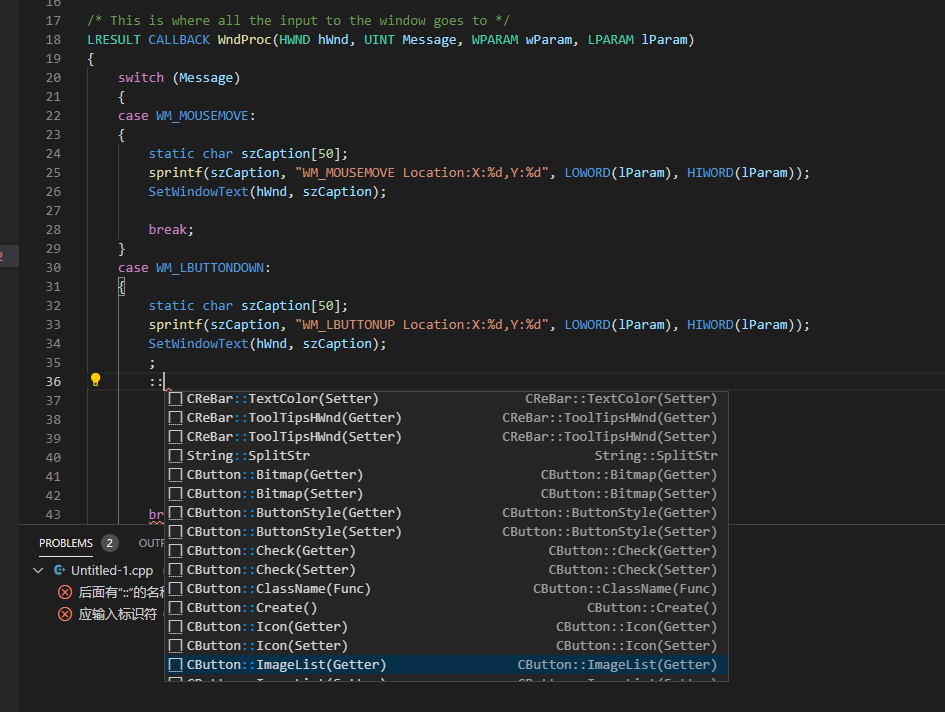Collapse the Untitled-1.cpp problems group

37,569
